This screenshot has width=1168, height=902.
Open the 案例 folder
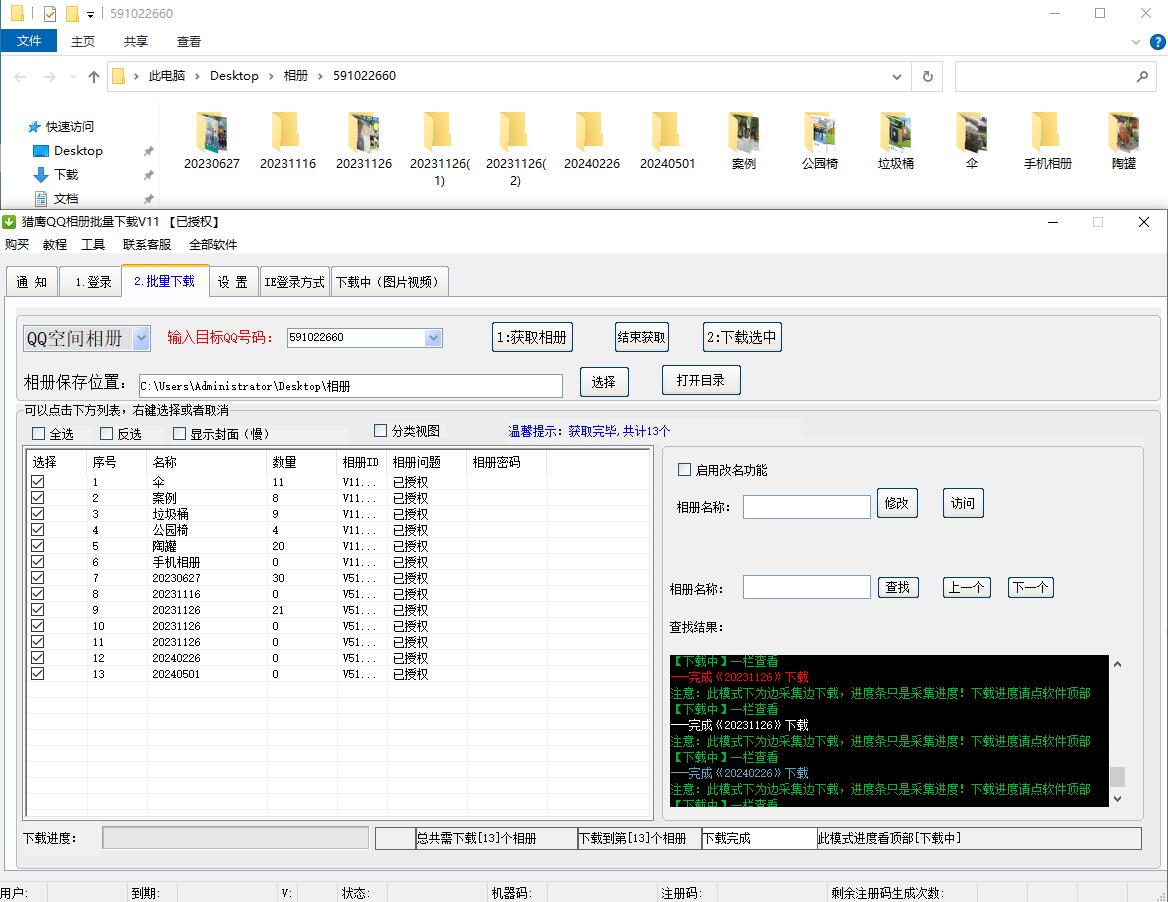tap(743, 141)
